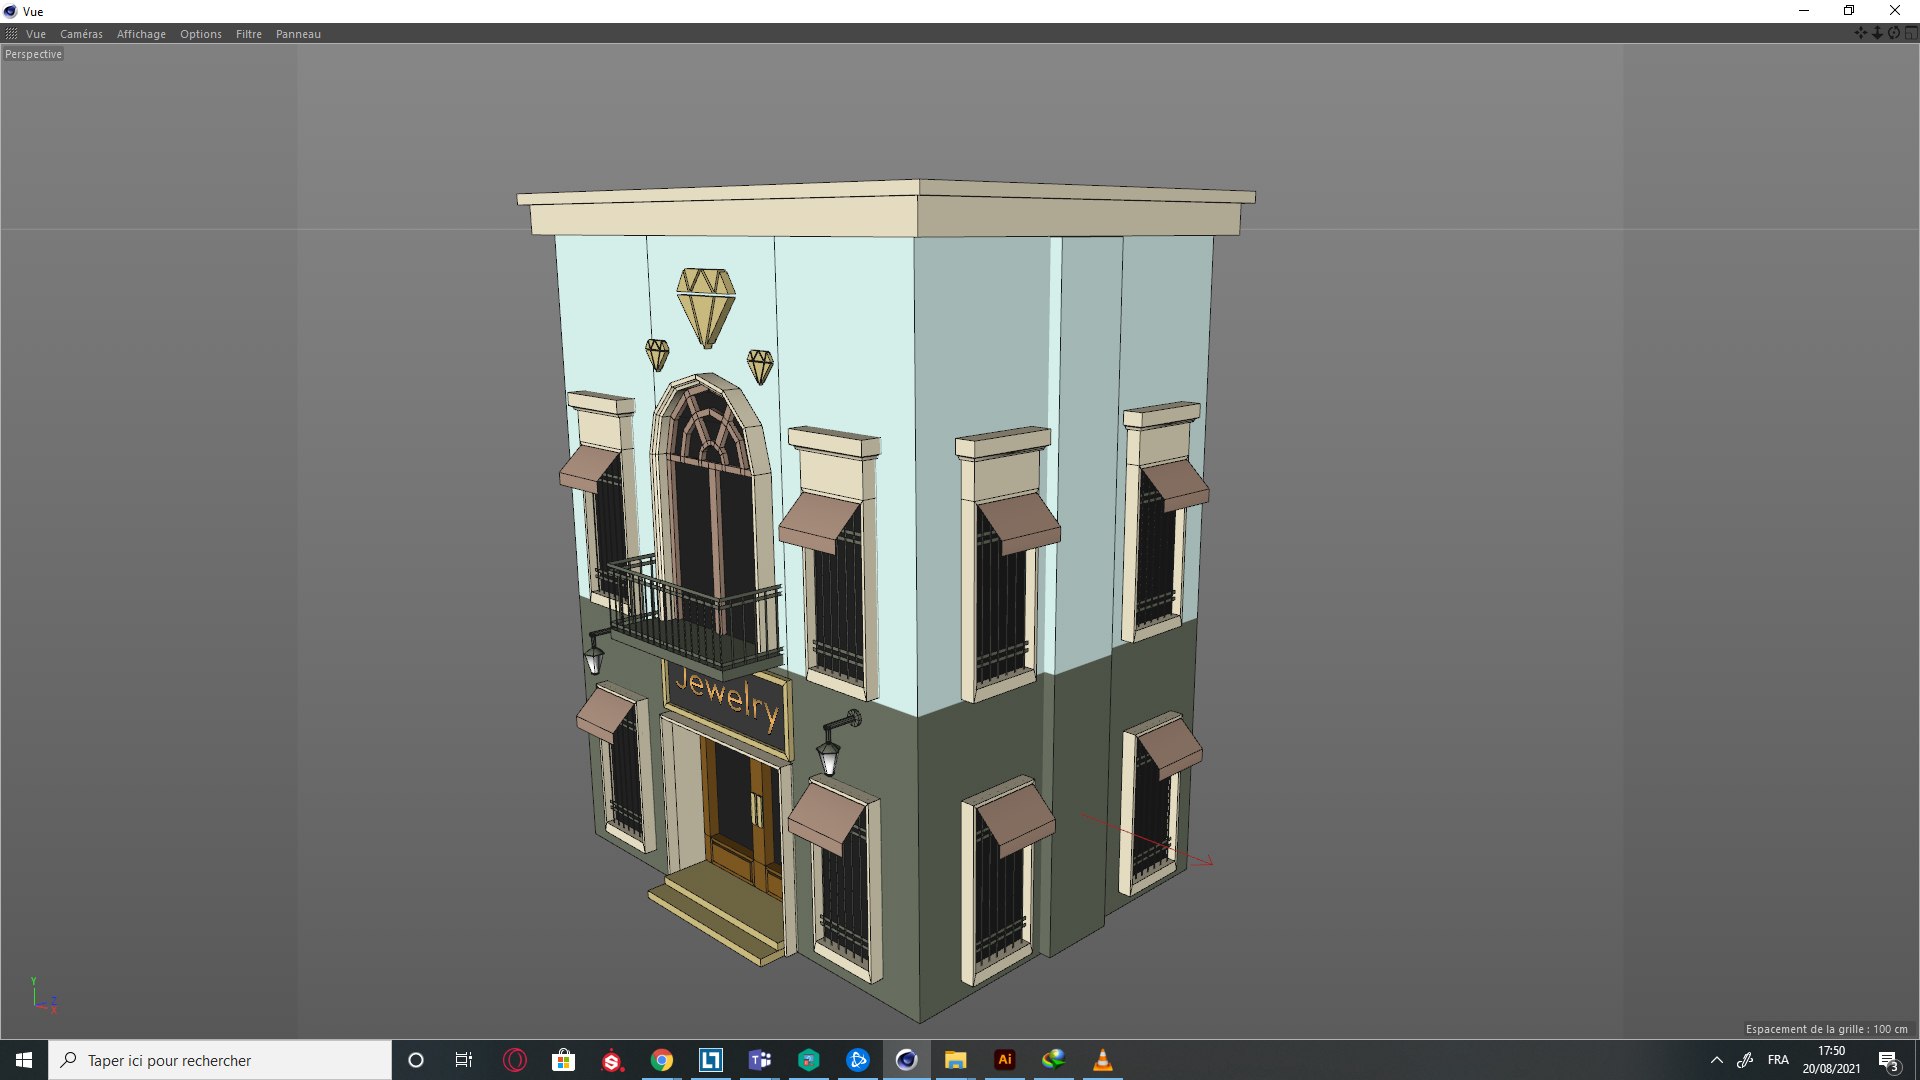Switch to Cinema 4D in the taskbar
Viewport: 1920px width, 1080px height.
pos(906,1060)
